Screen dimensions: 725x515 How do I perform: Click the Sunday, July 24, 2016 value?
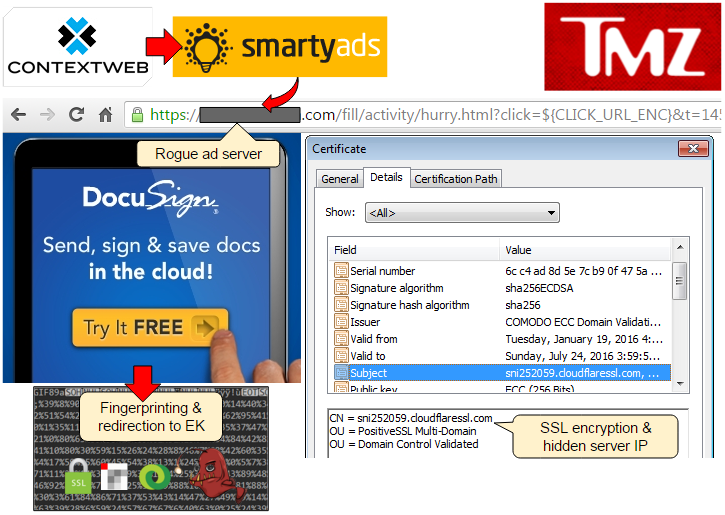(582, 356)
